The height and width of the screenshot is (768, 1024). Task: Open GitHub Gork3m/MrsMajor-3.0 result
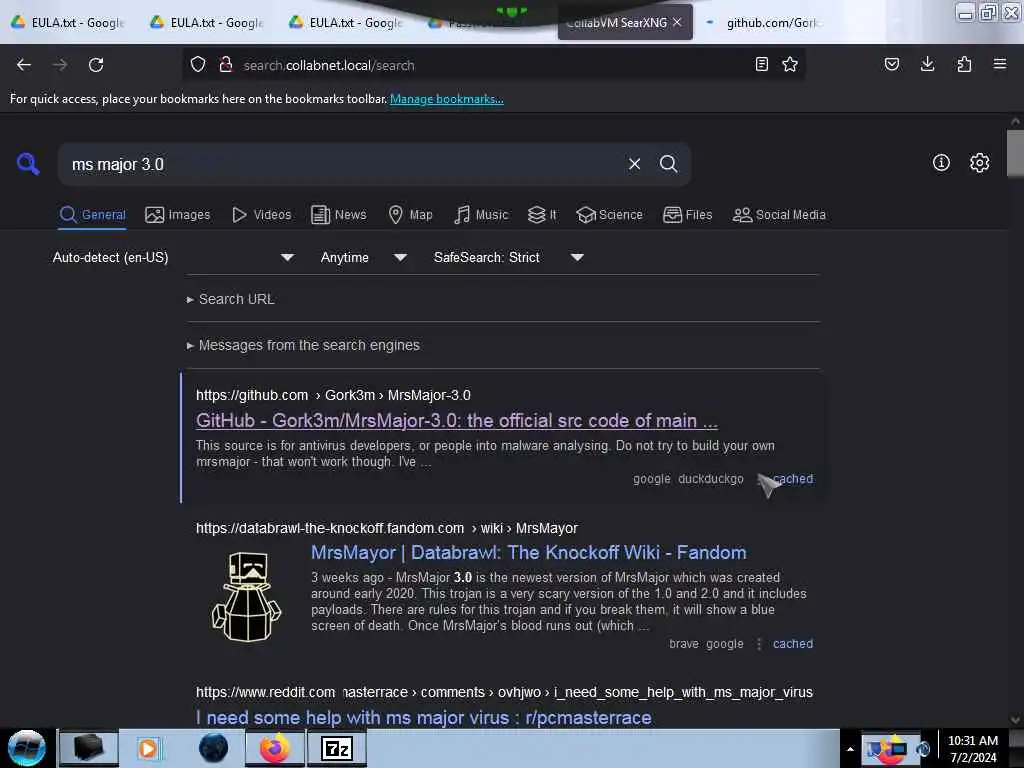point(456,421)
